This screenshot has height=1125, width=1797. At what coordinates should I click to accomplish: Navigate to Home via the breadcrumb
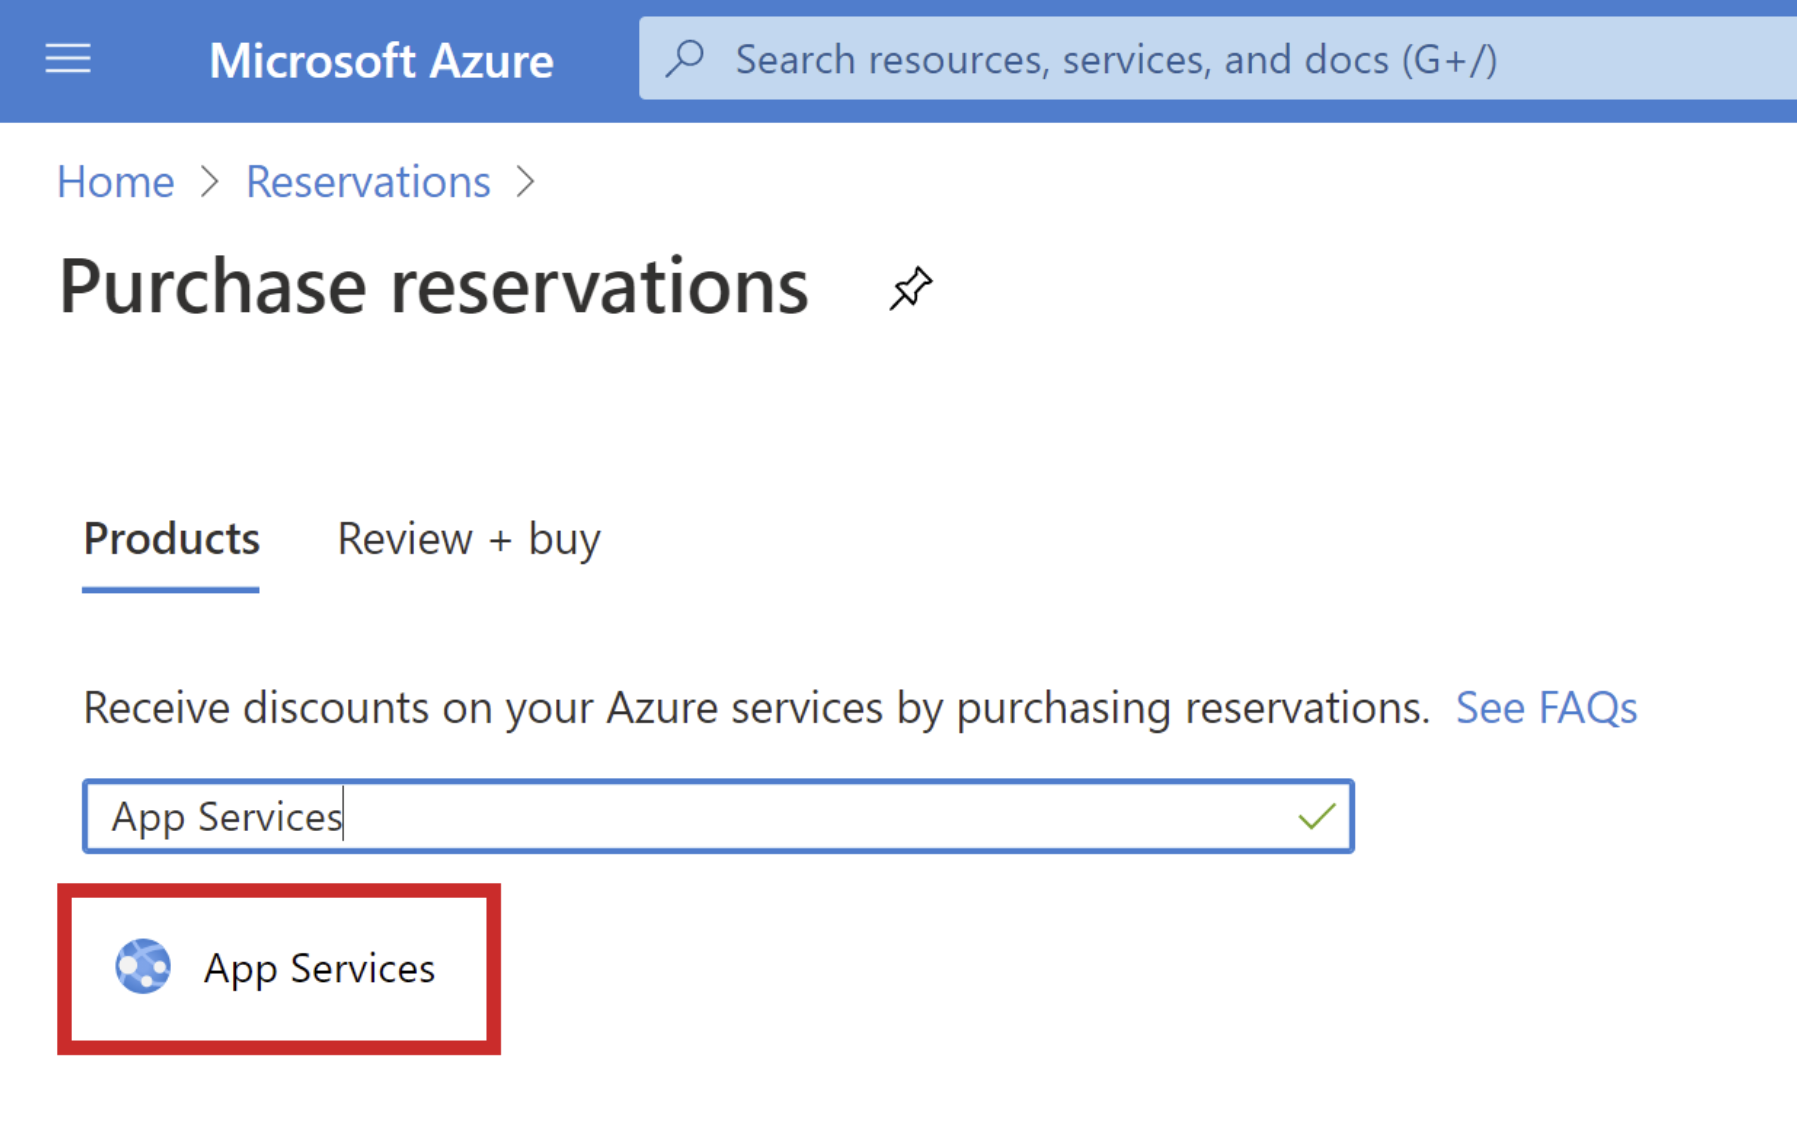[x=115, y=182]
